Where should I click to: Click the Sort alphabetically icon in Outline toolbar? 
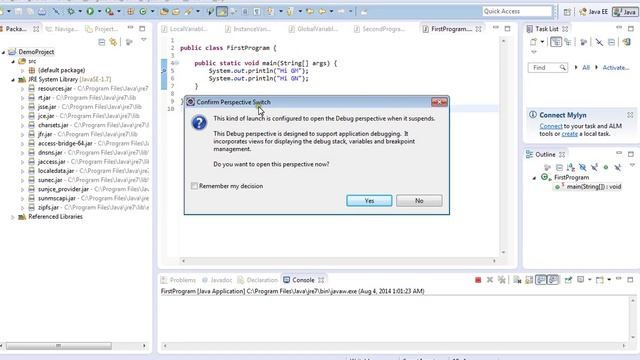tap(571, 167)
